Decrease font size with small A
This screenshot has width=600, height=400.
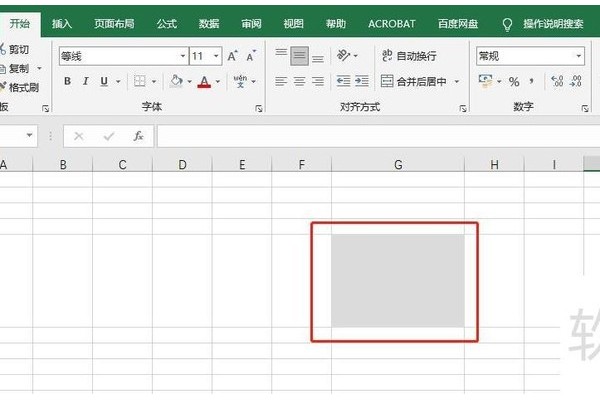251,57
